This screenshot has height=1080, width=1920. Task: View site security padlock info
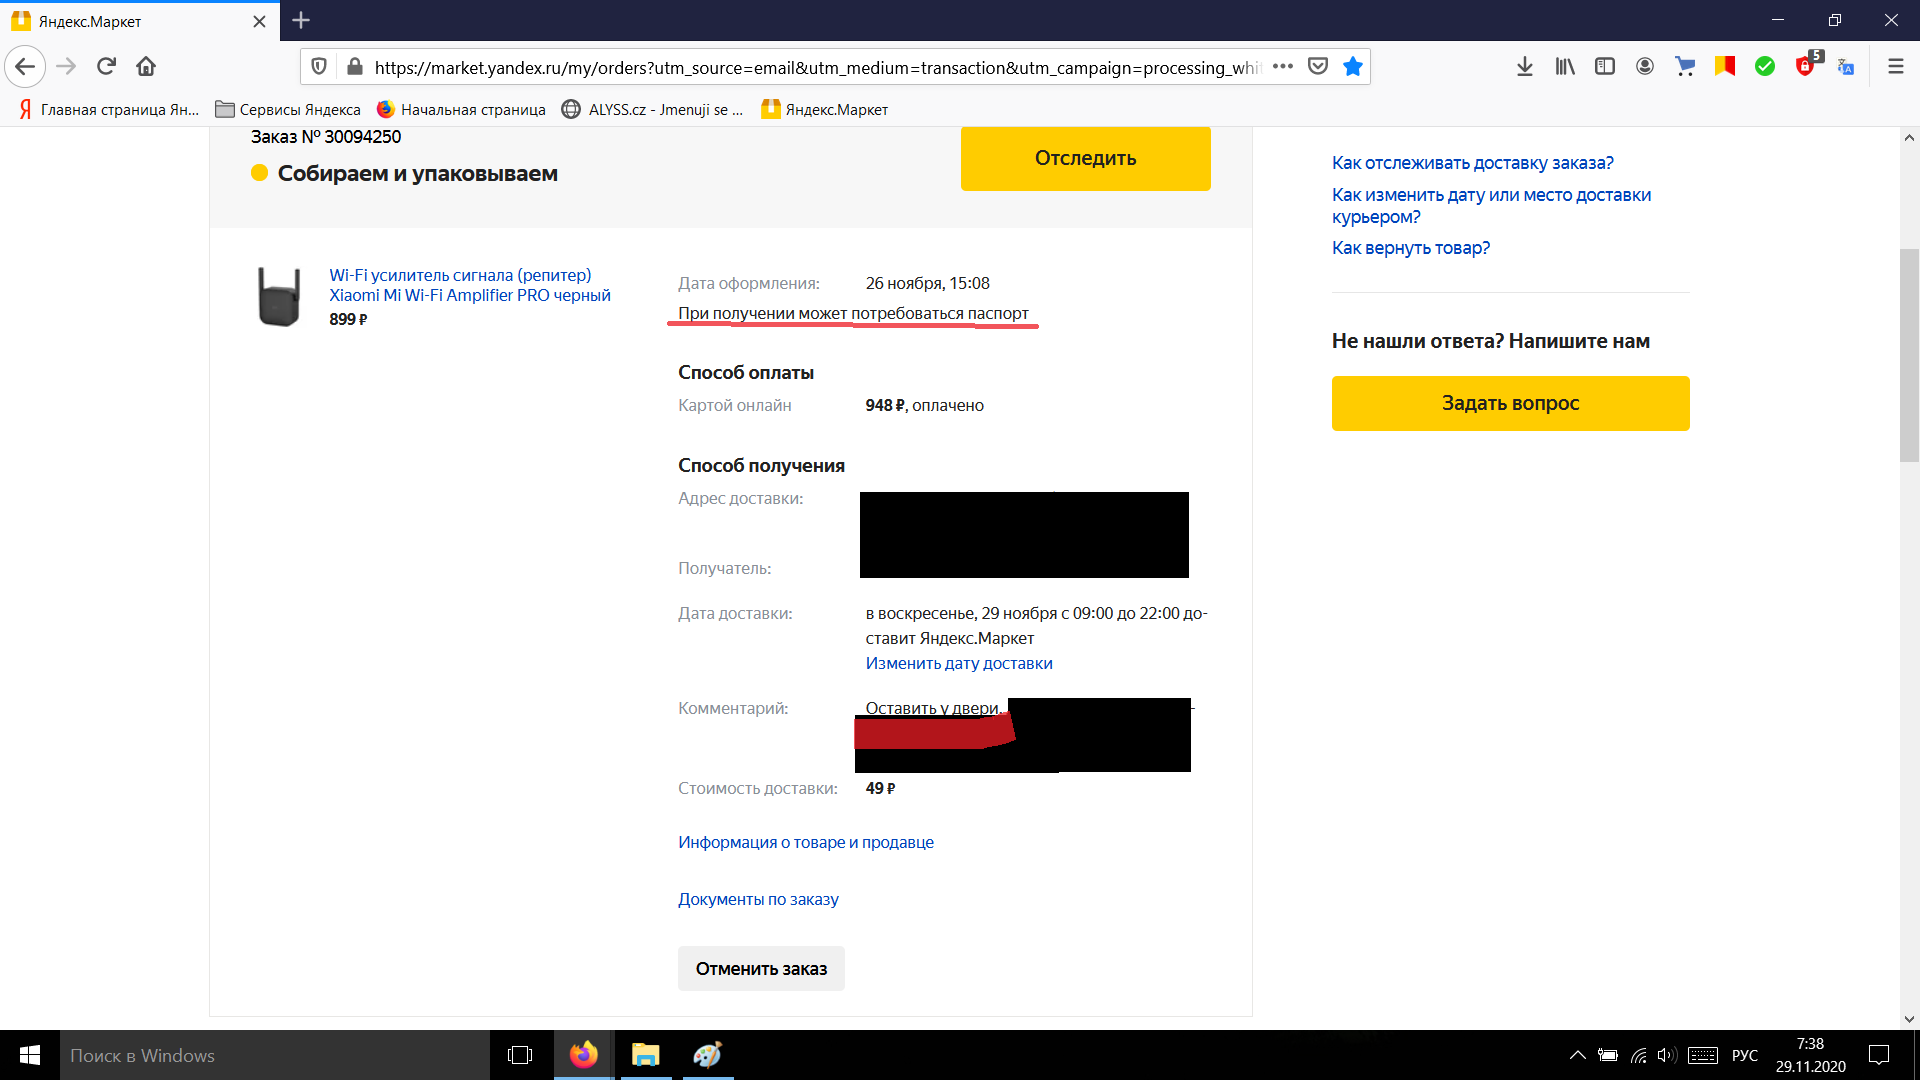[x=354, y=67]
